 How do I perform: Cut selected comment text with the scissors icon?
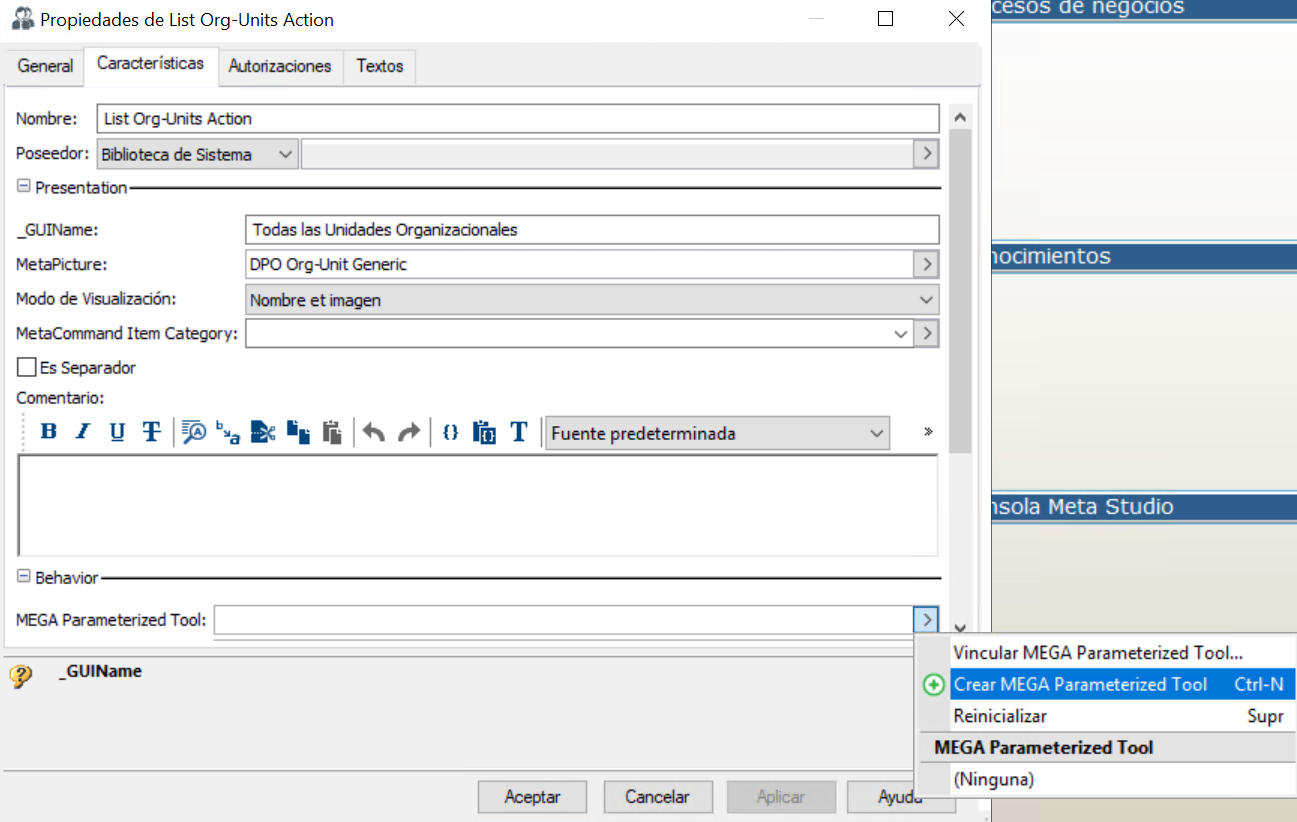coord(263,432)
